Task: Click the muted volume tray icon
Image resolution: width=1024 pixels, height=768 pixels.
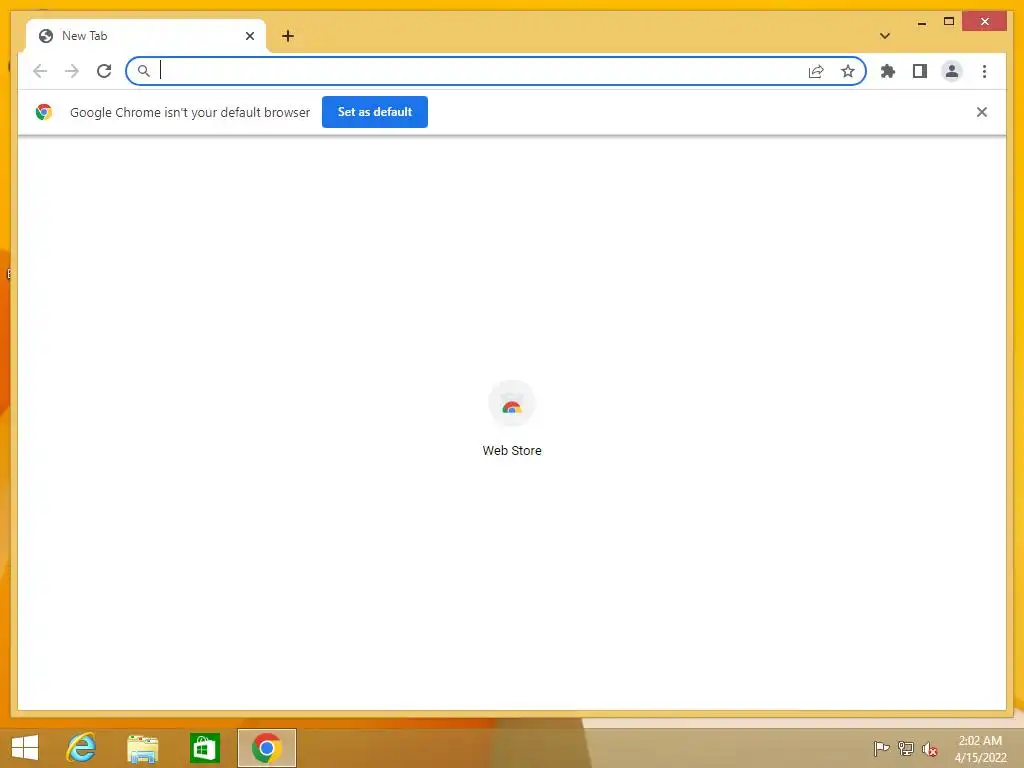Action: click(929, 749)
